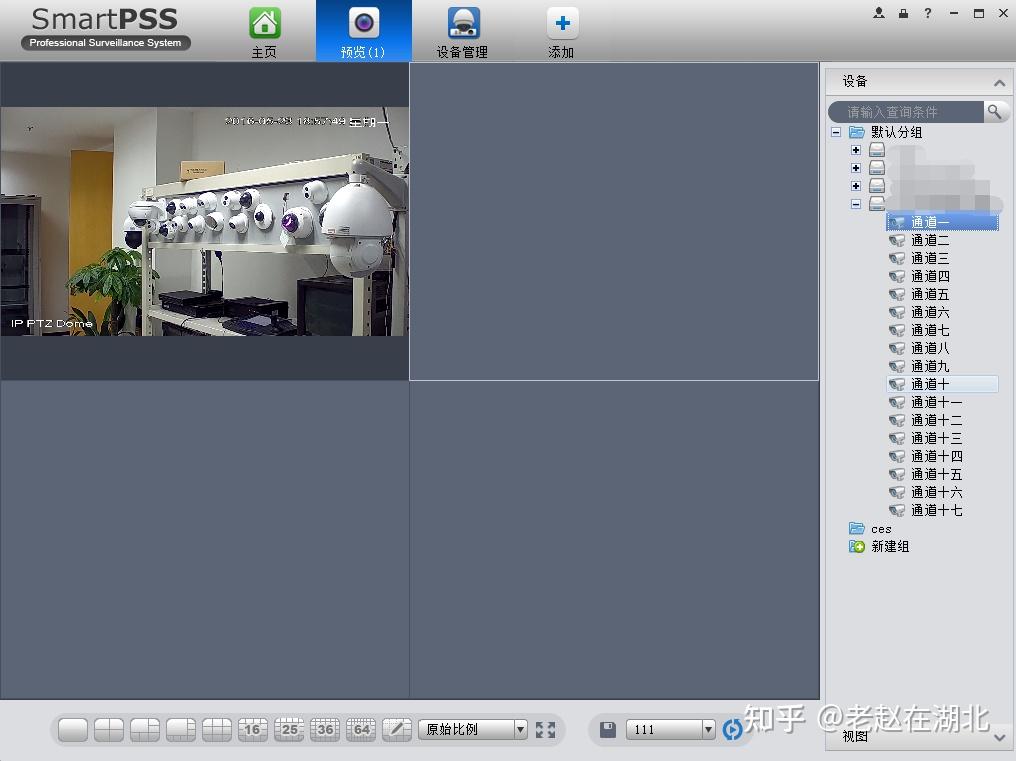Click the lock icon in title bar
The height and width of the screenshot is (761, 1016).
[903, 13]
